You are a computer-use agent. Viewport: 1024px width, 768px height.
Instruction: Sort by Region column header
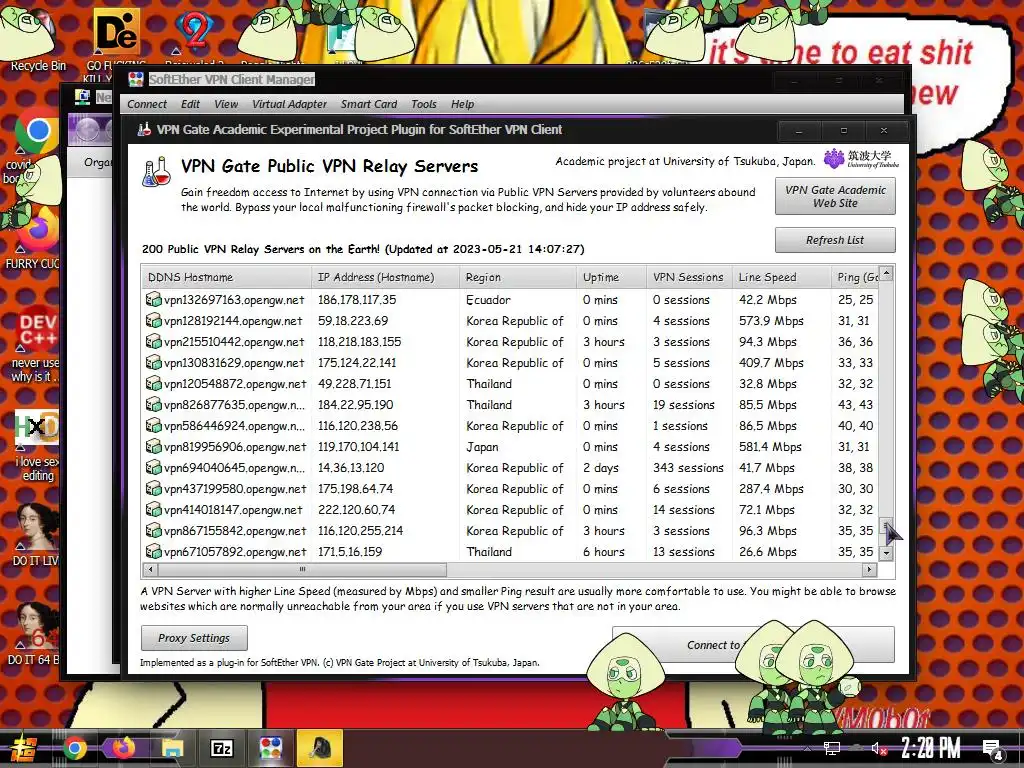pos(518,277)
